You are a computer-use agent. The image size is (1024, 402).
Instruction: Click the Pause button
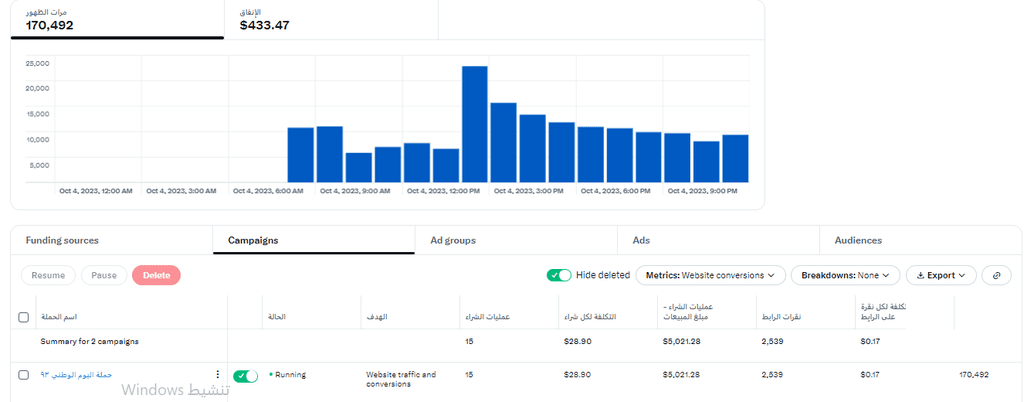pyautogui.click(x=104, y=275)
